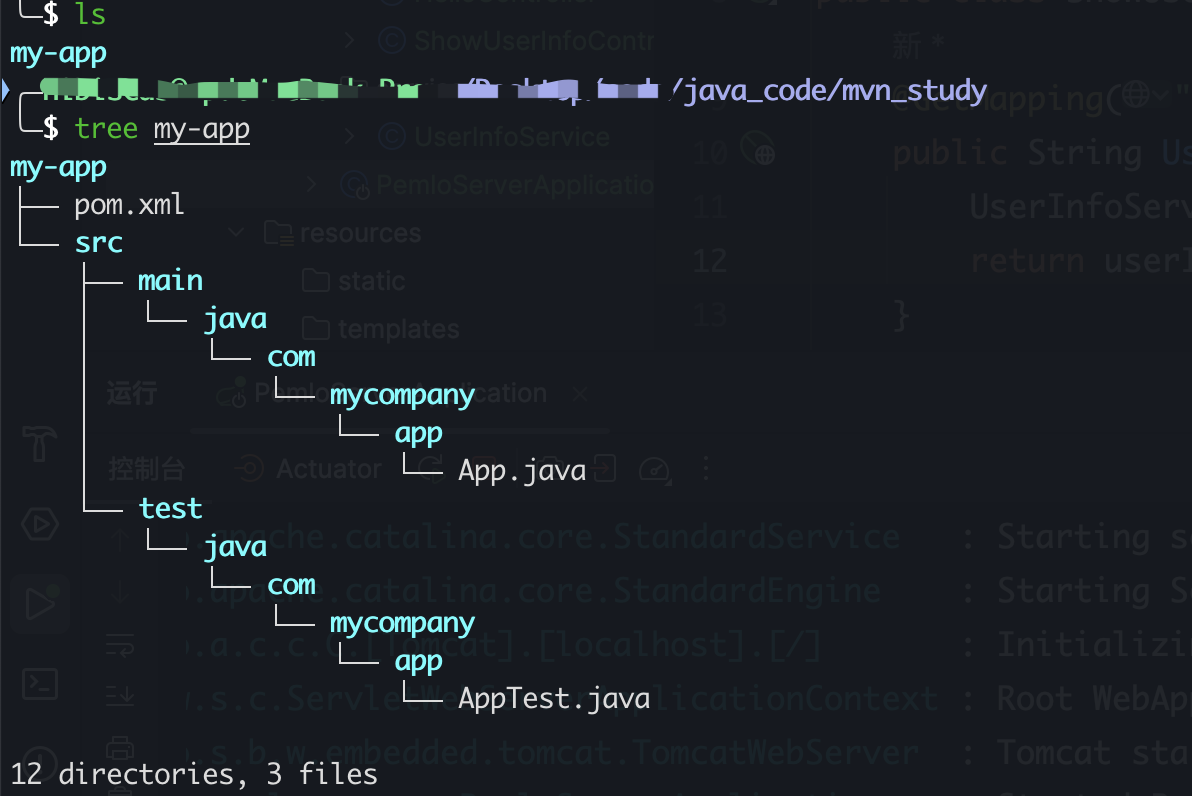Expand the ShowUserInfoController class node
Viewport: 1192px width, 796px height.
click(x=350, y=41)
